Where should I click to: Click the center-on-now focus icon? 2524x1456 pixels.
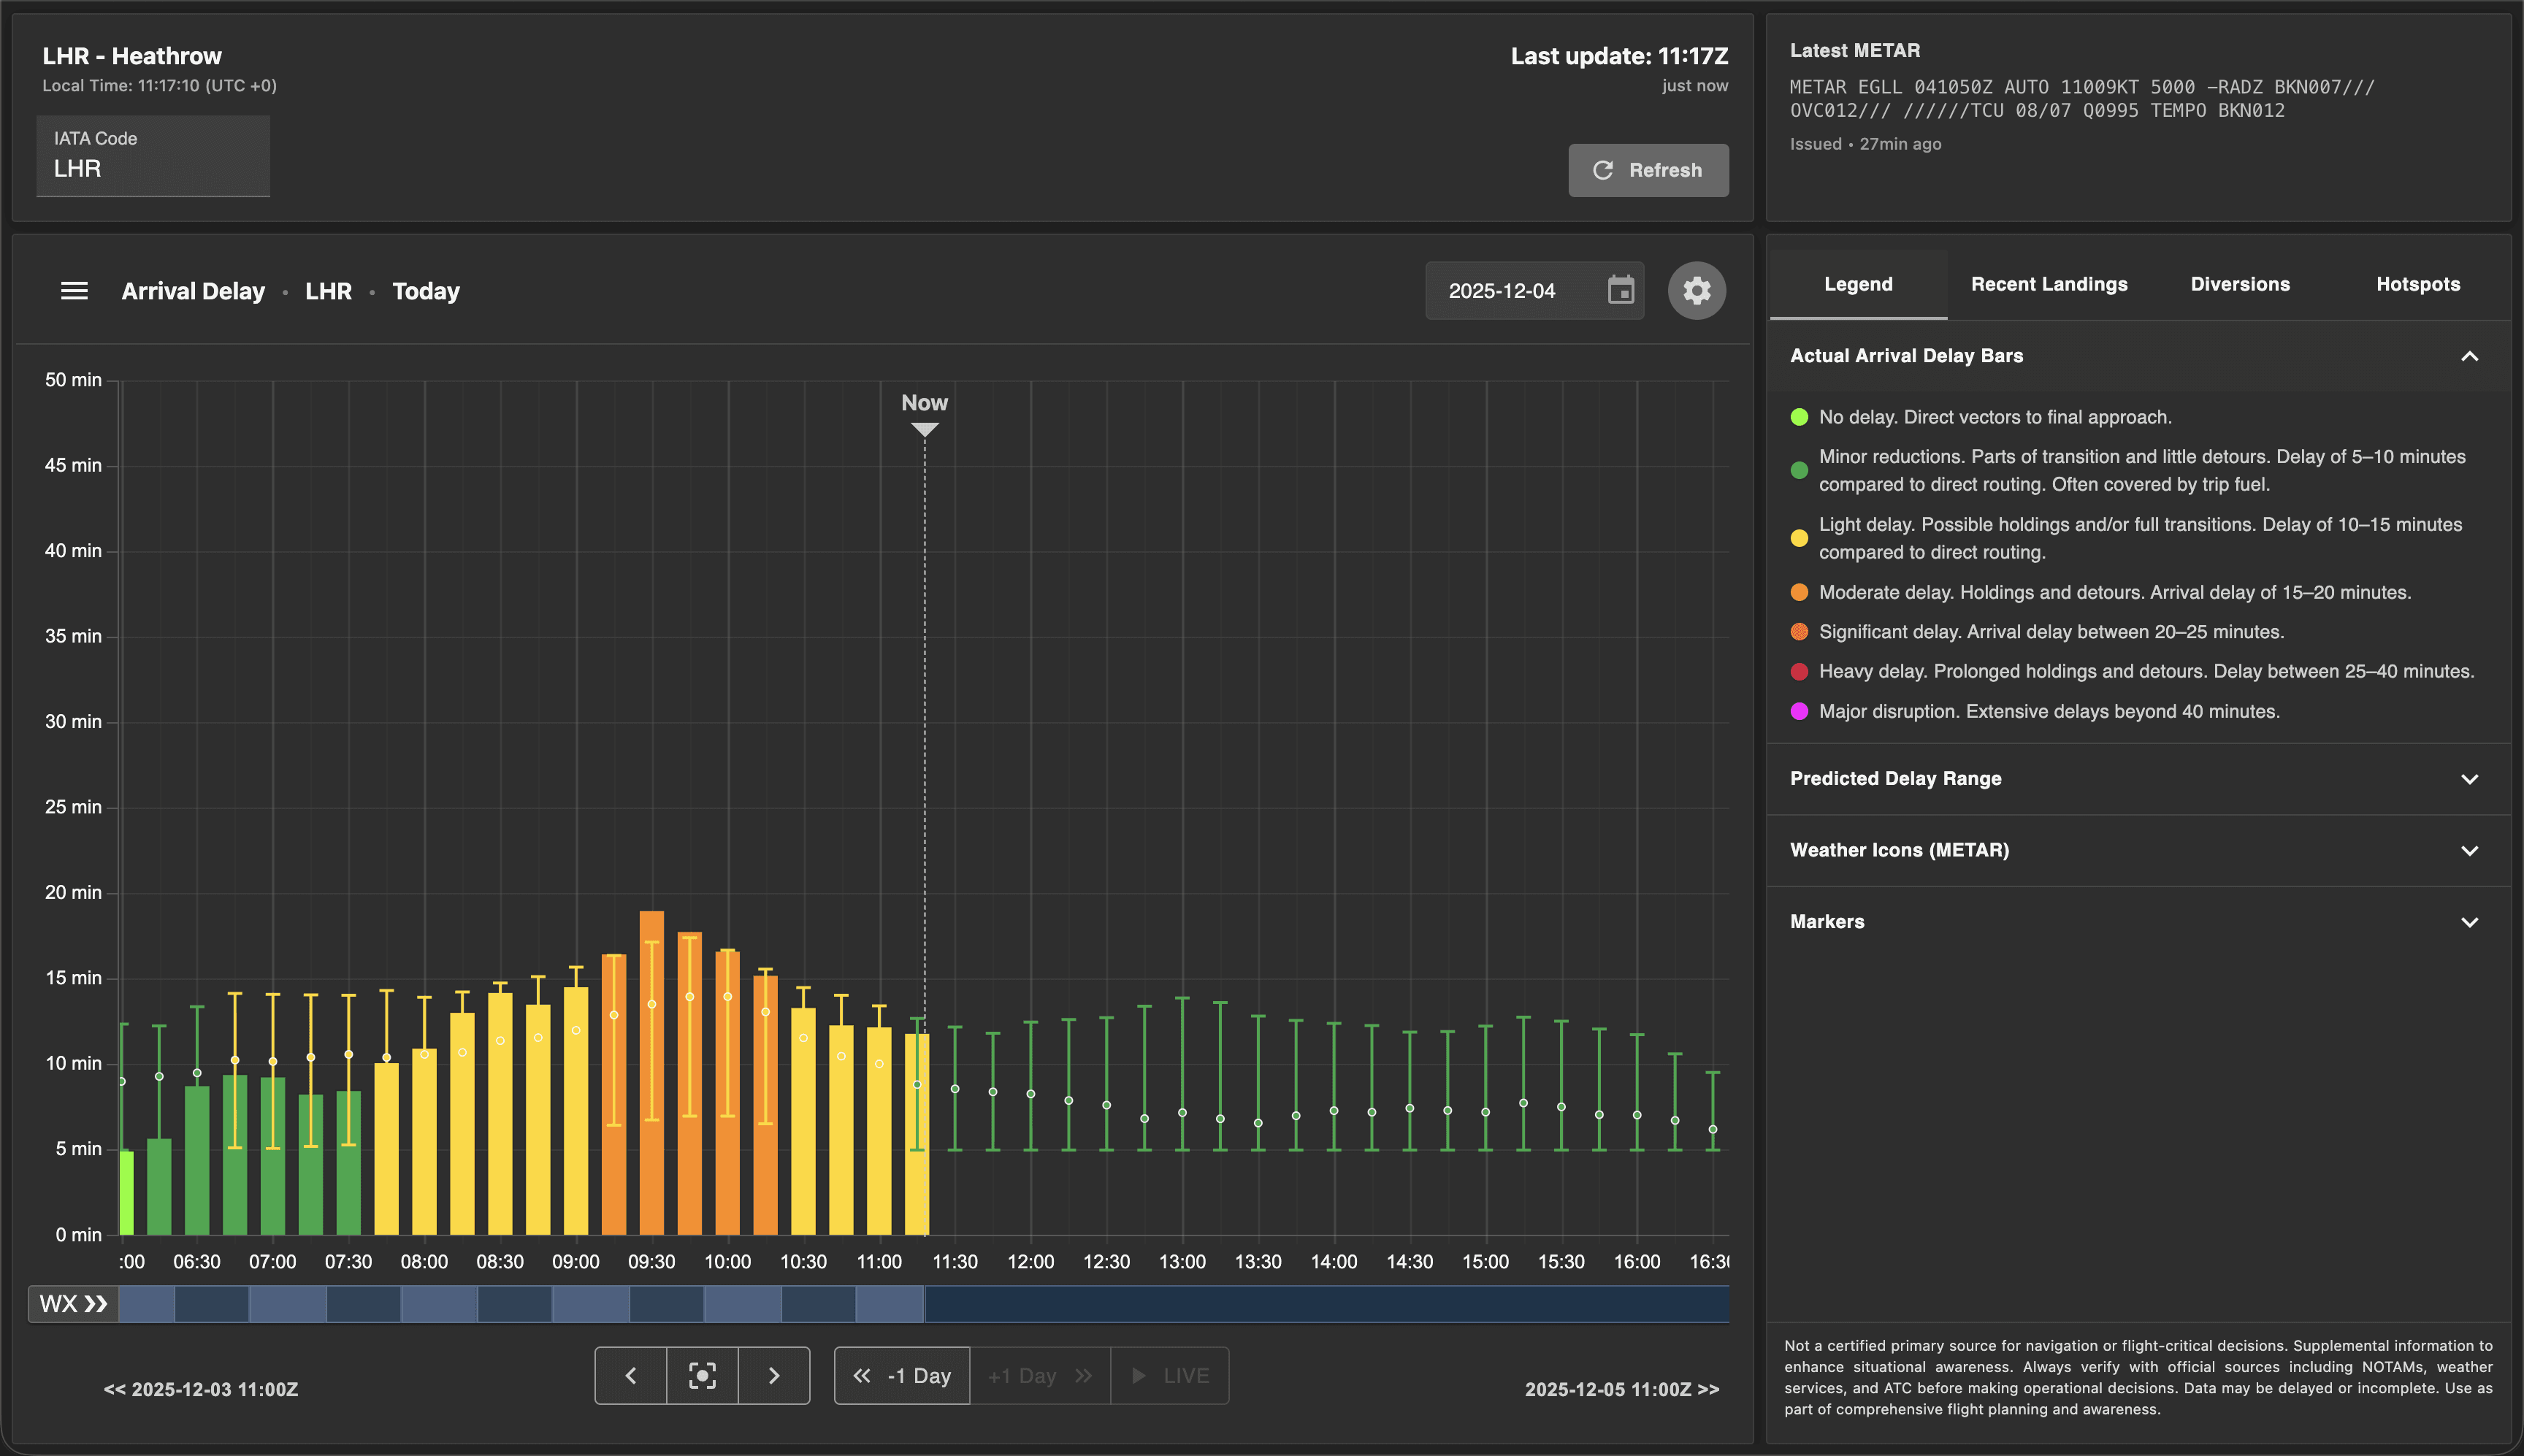click(702, 1376)
